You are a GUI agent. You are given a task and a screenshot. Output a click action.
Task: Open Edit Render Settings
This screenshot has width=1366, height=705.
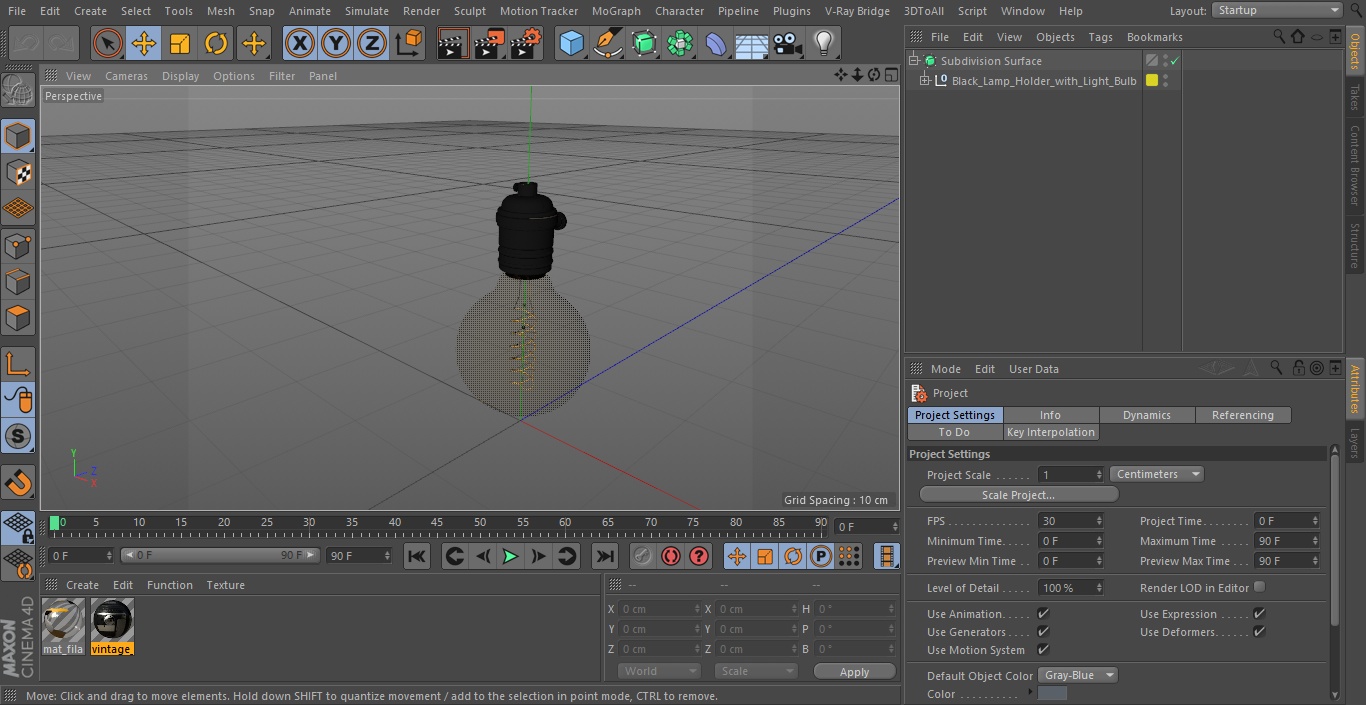point(526,43)
